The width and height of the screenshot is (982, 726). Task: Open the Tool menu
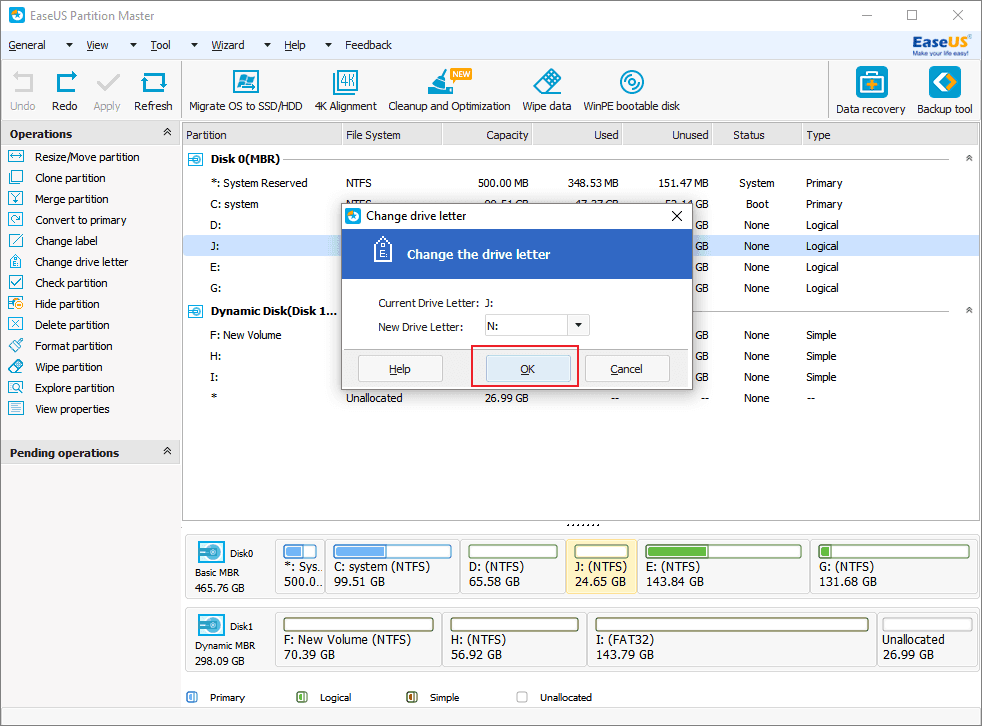160,45
